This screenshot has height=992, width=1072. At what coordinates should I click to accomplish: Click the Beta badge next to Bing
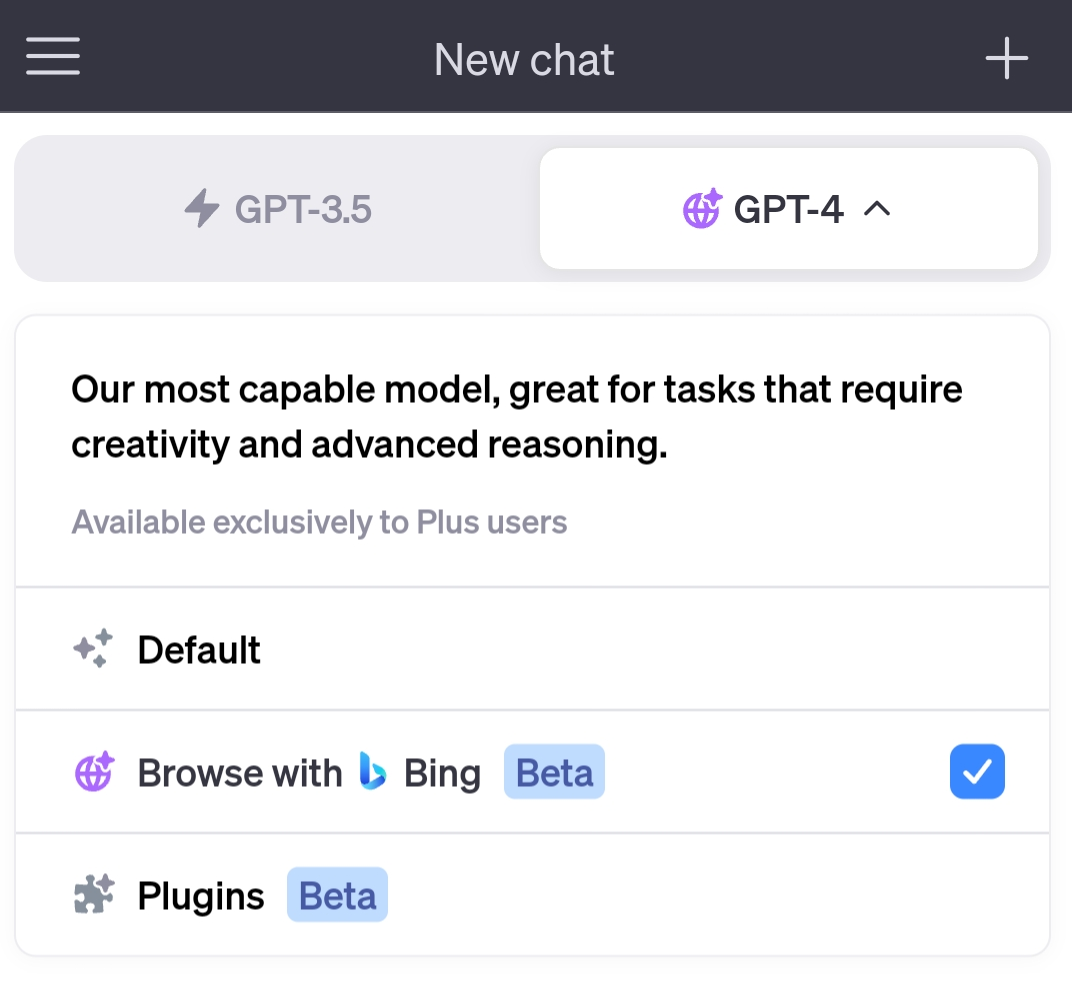point(554,771)
